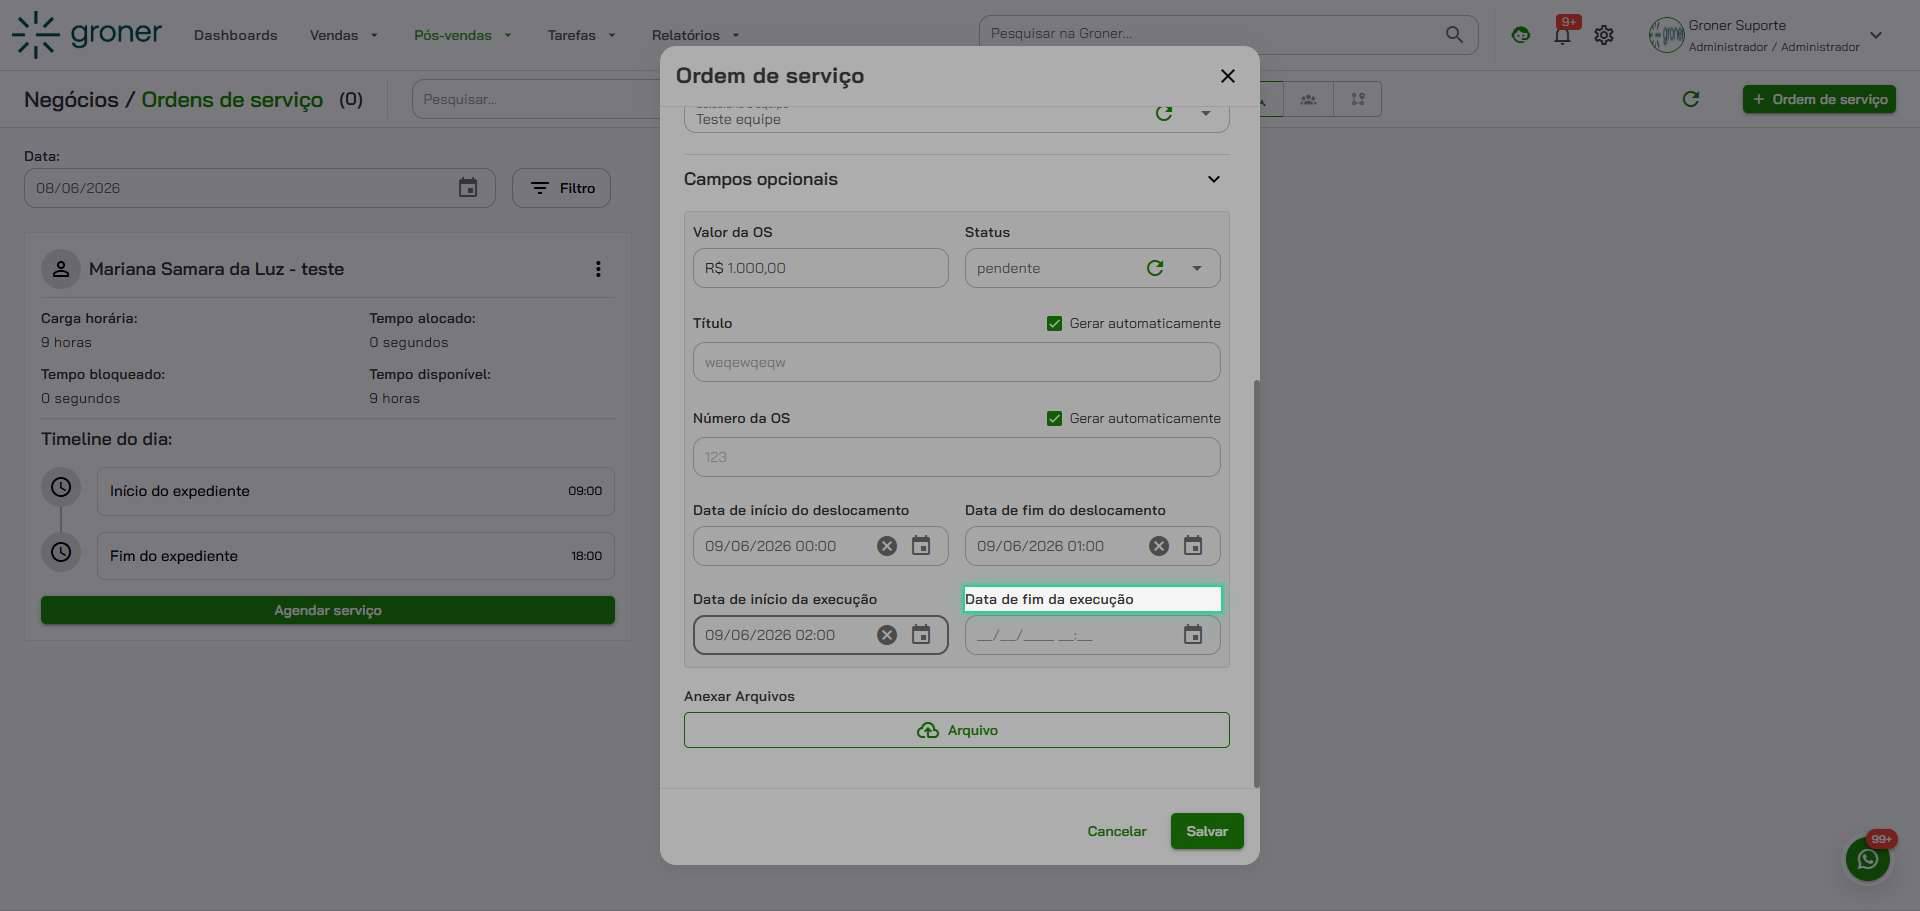Screen dimensions: 1920x911
Task: Open calendar for Data de início do deslocamento
Action: [x=921, y=546]
